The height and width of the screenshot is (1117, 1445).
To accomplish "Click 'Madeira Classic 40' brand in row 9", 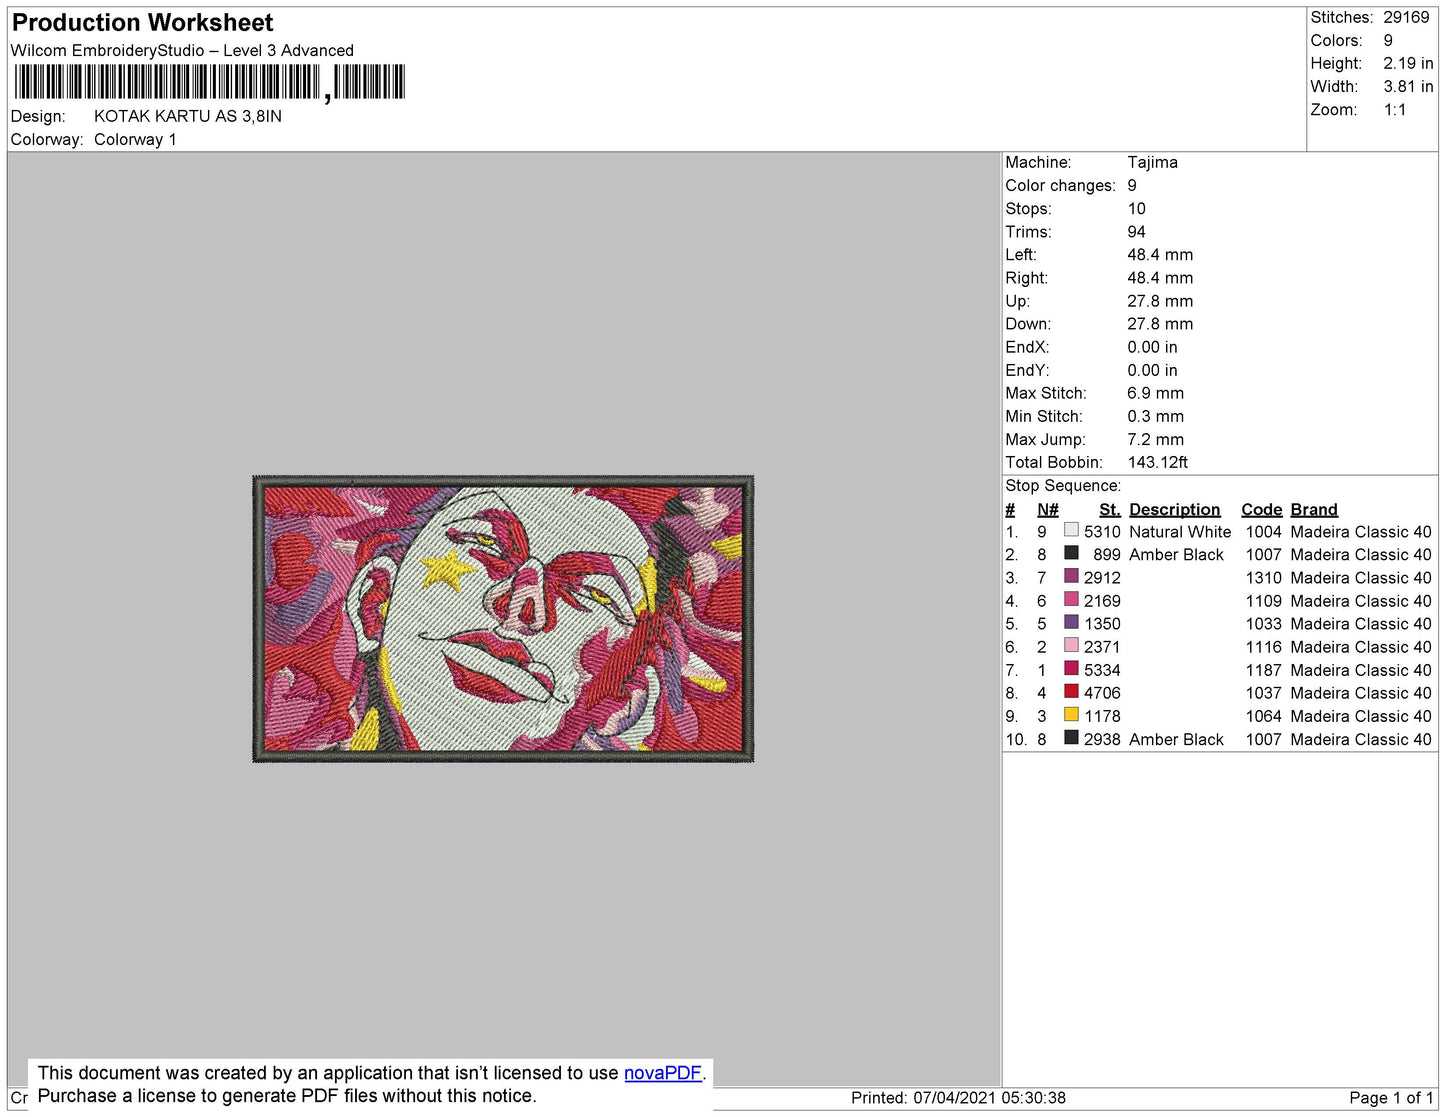I will [1361, 716].
